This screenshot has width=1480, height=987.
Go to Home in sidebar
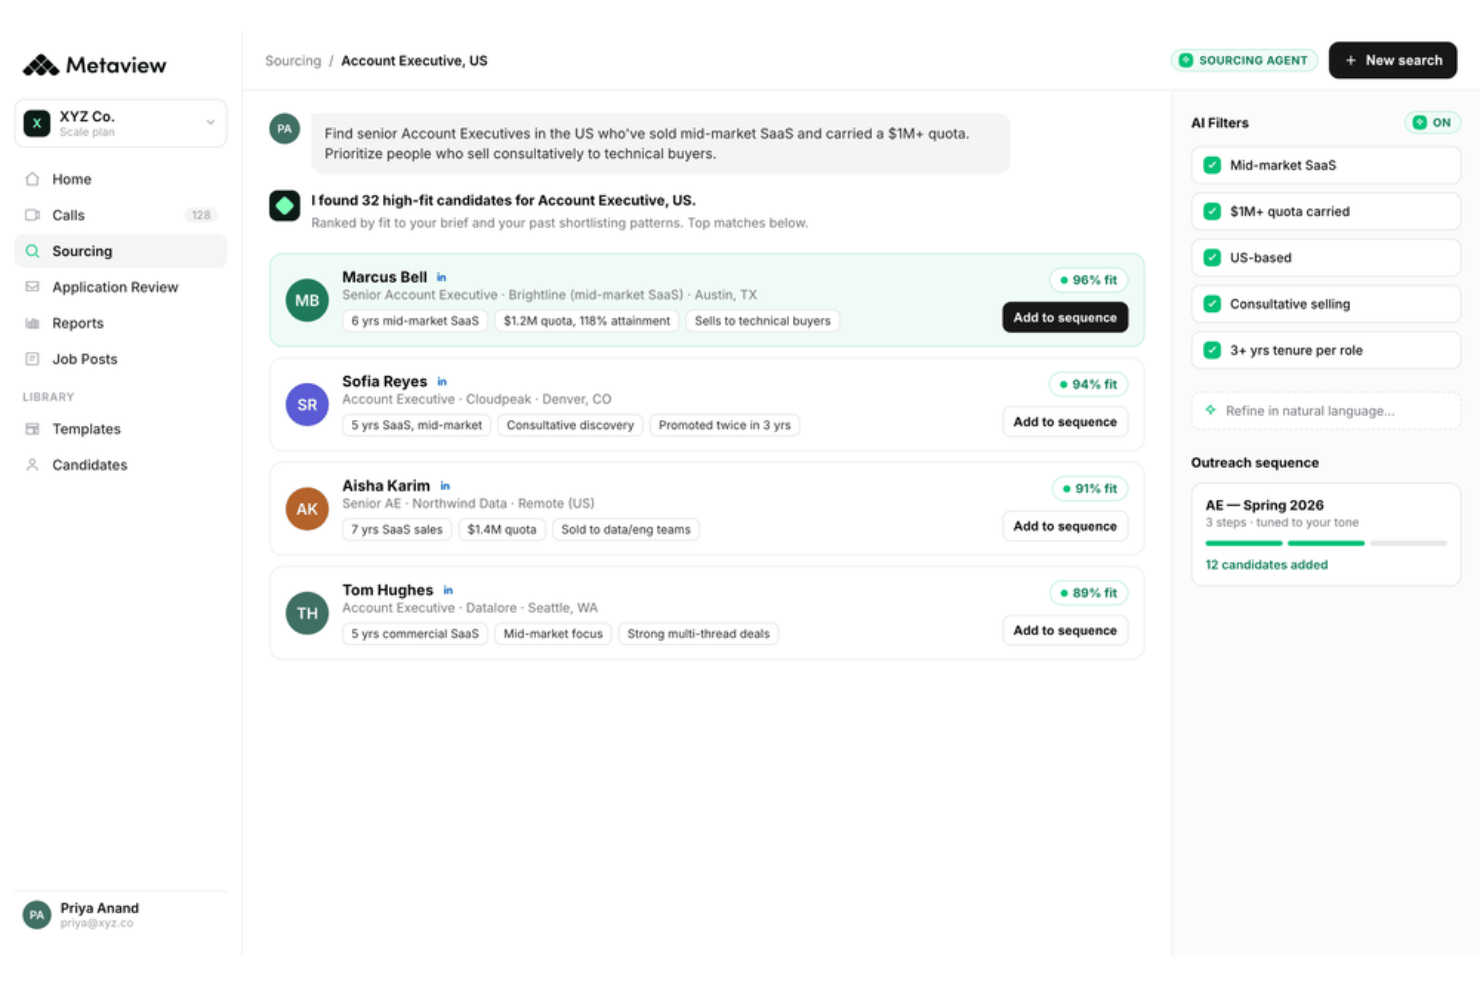click(x=121, y=179)
